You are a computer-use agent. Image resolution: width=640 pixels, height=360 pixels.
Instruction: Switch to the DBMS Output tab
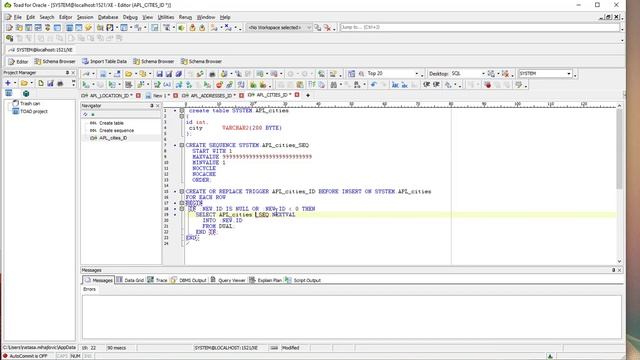click(x=189, y=280)
